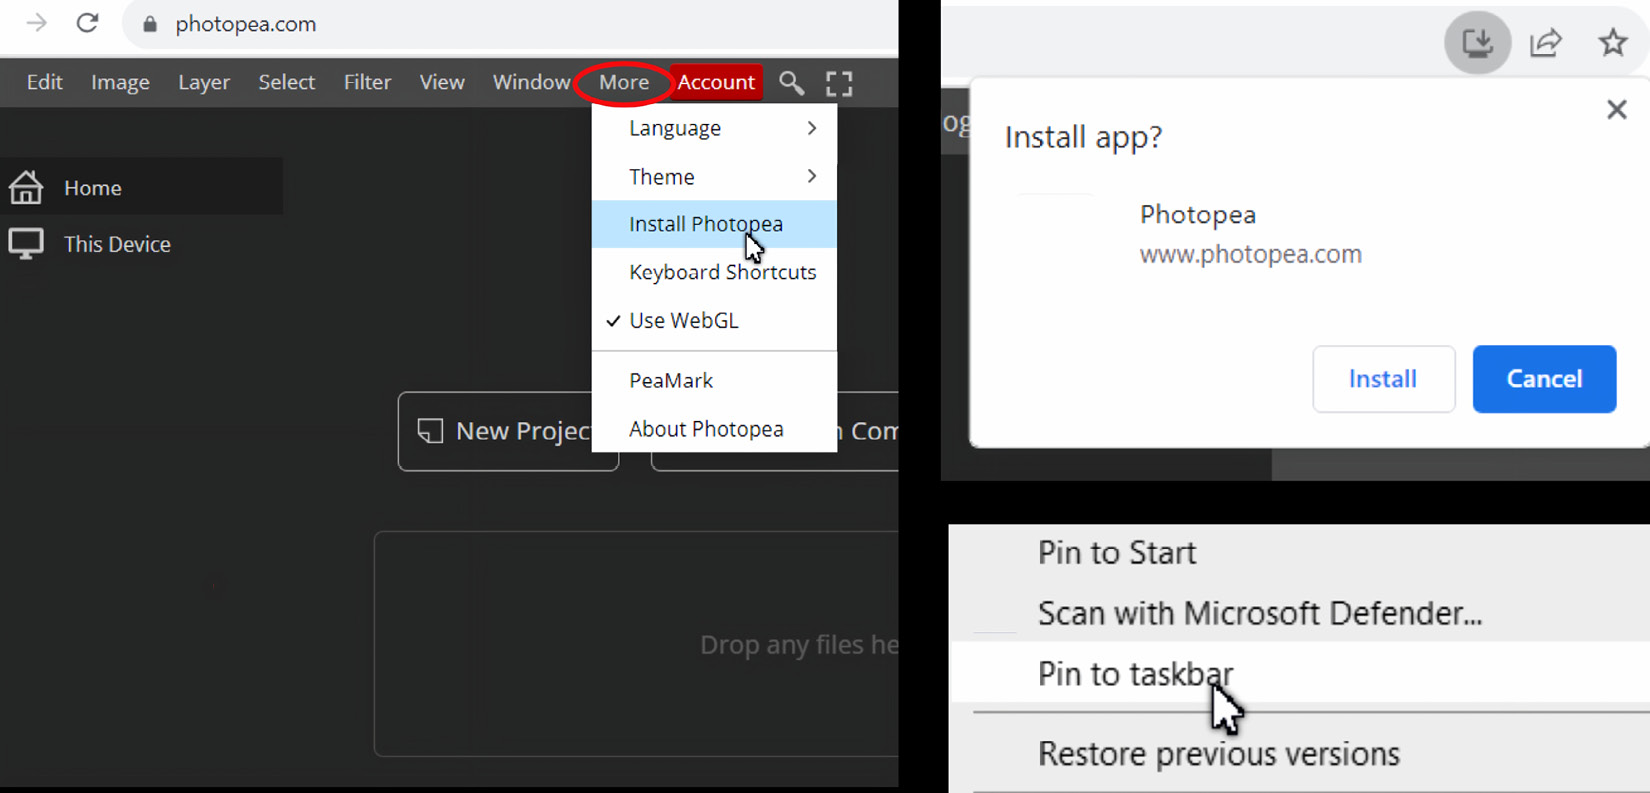Open Photopea search magnifier icon
Screen dimensions: 1650x793
791,83
